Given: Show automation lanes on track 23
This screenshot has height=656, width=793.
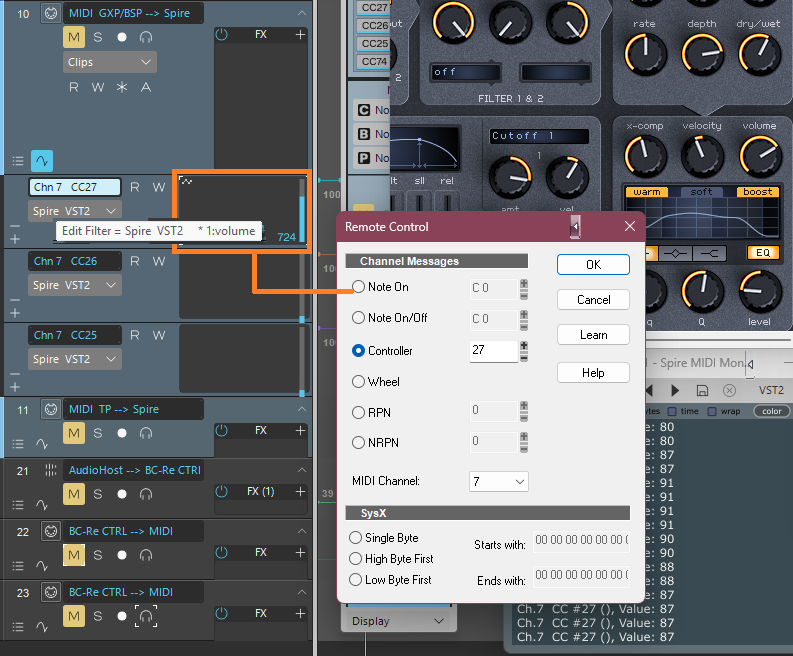Looking at the screenshot, I should pos(42,627).
